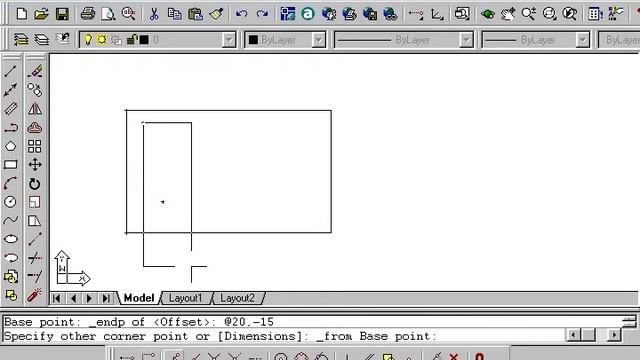Click the Make Block tool

11,295
